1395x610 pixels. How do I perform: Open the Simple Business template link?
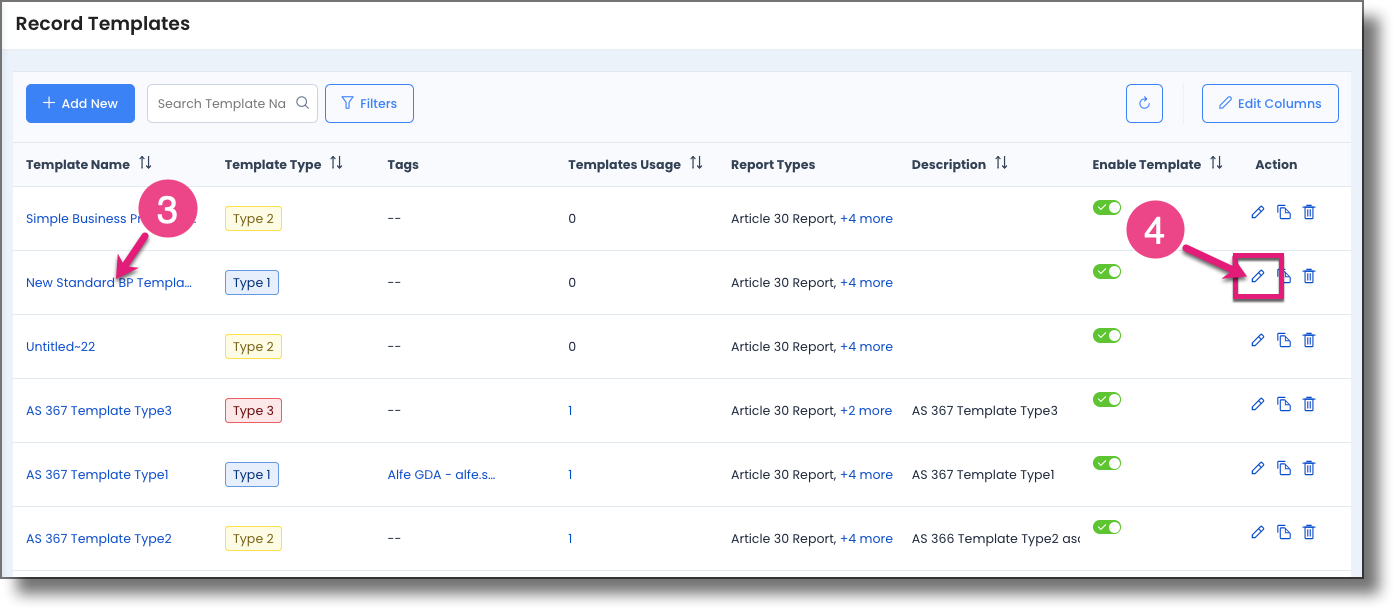coord(85,218)
